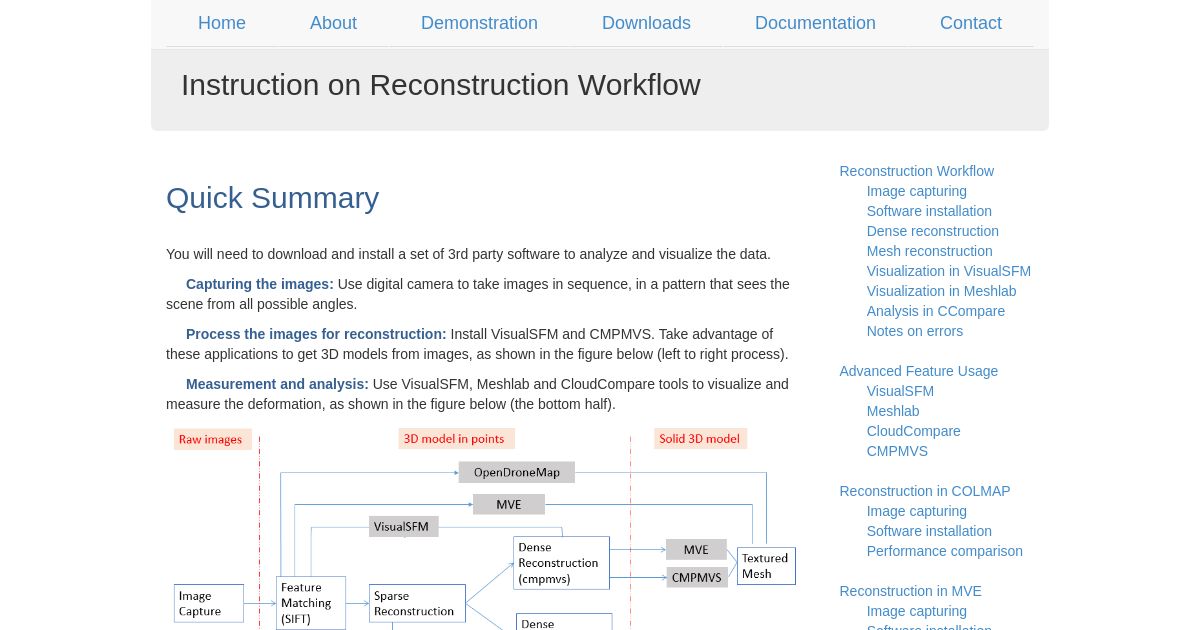The width and height of the screenshot is (1200, 630).
Task: Jump to Reconstruction in MVE section
Action: click(x=911, y=591)
